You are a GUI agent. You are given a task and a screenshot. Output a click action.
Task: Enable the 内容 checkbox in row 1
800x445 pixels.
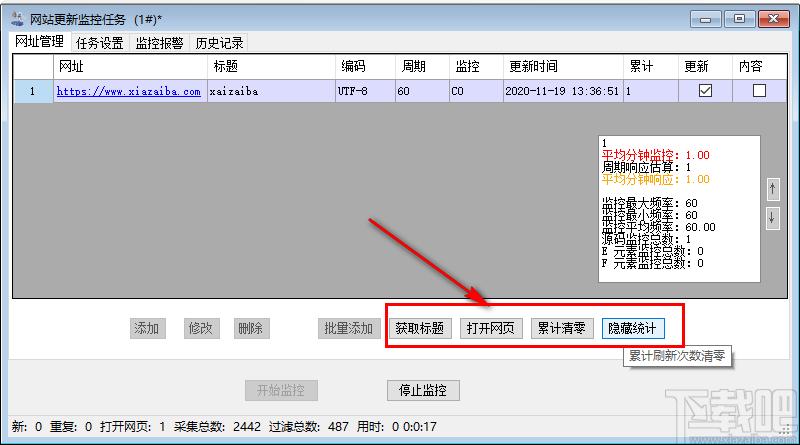pos(759,91)
